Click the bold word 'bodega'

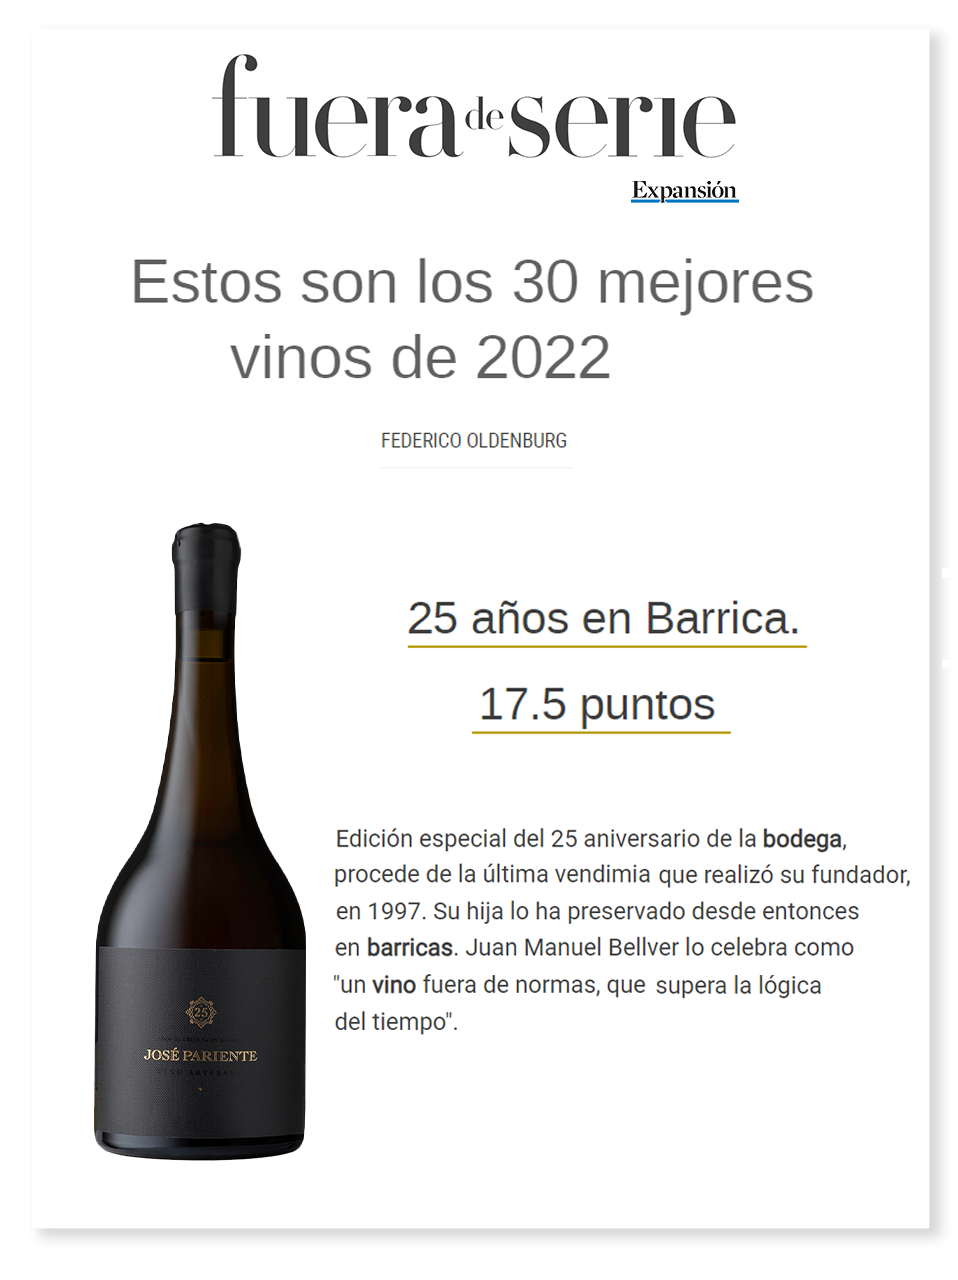(802, 838)
